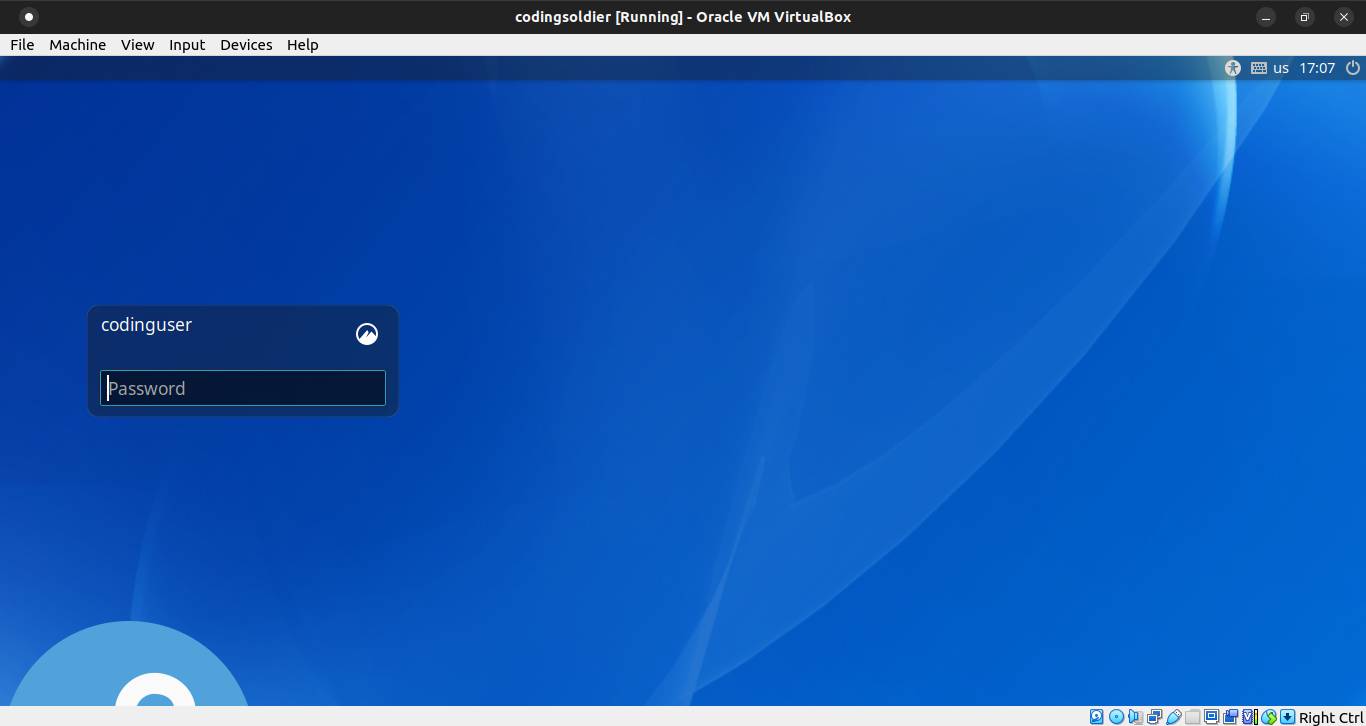The image size is (1366, 726).
Task: Open the File menu
Action: click(x=22, y=45)
